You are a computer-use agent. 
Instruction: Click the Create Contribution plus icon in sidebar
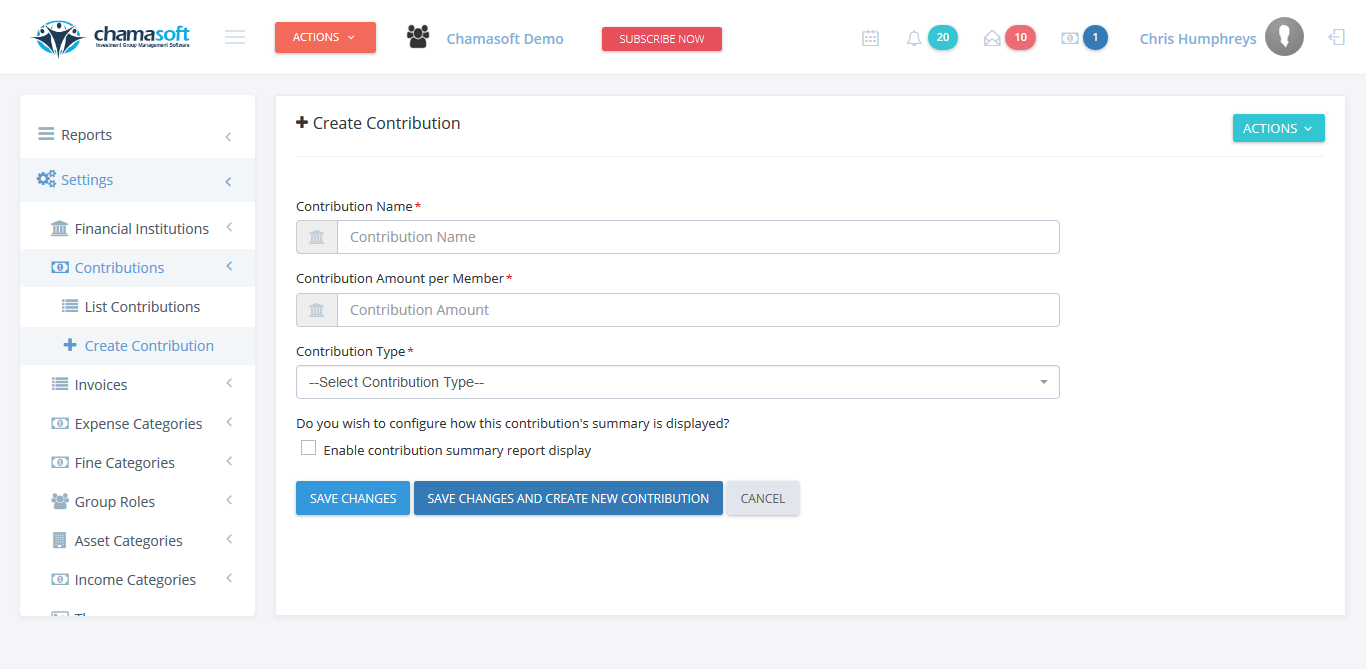pyautogui.click(x=70, y=345)
